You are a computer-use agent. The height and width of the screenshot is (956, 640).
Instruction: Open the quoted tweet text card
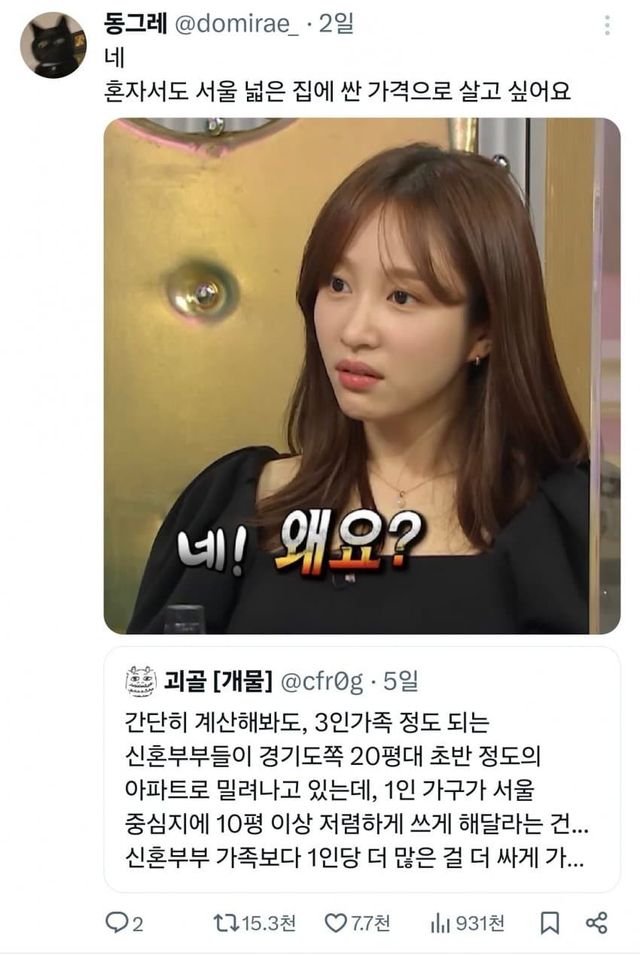pyautogui.click(x=362, y=769)
